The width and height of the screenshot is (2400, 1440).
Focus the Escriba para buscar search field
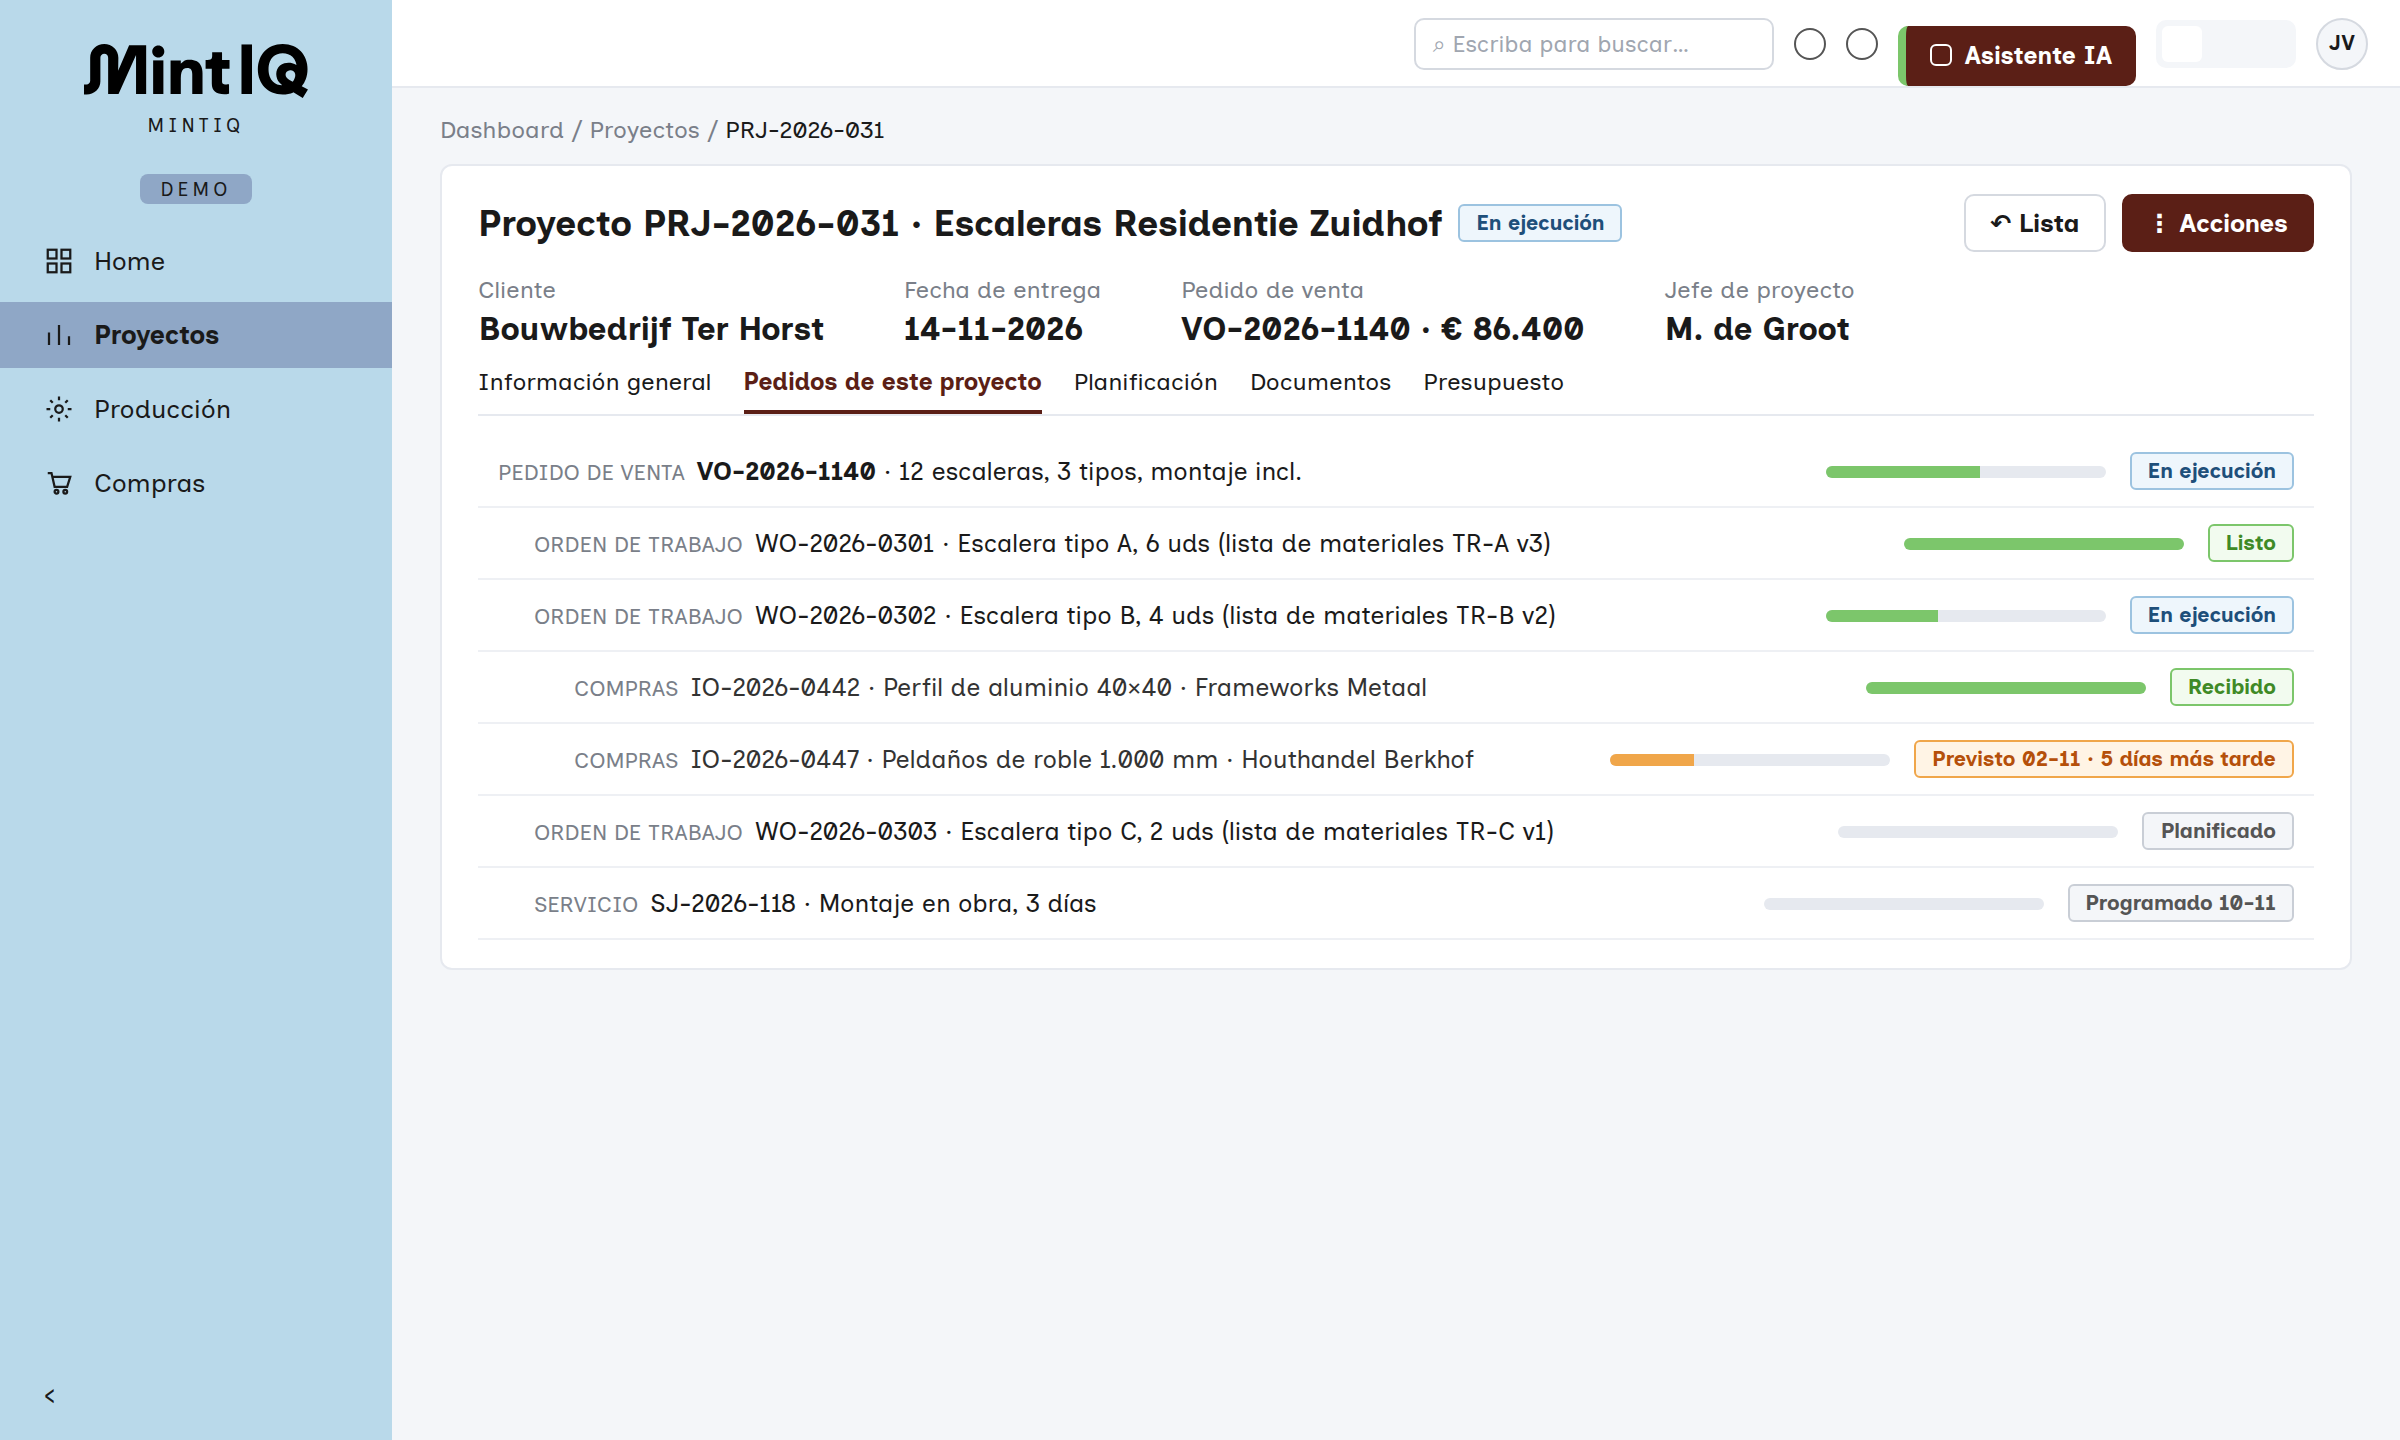(1594, 44)
